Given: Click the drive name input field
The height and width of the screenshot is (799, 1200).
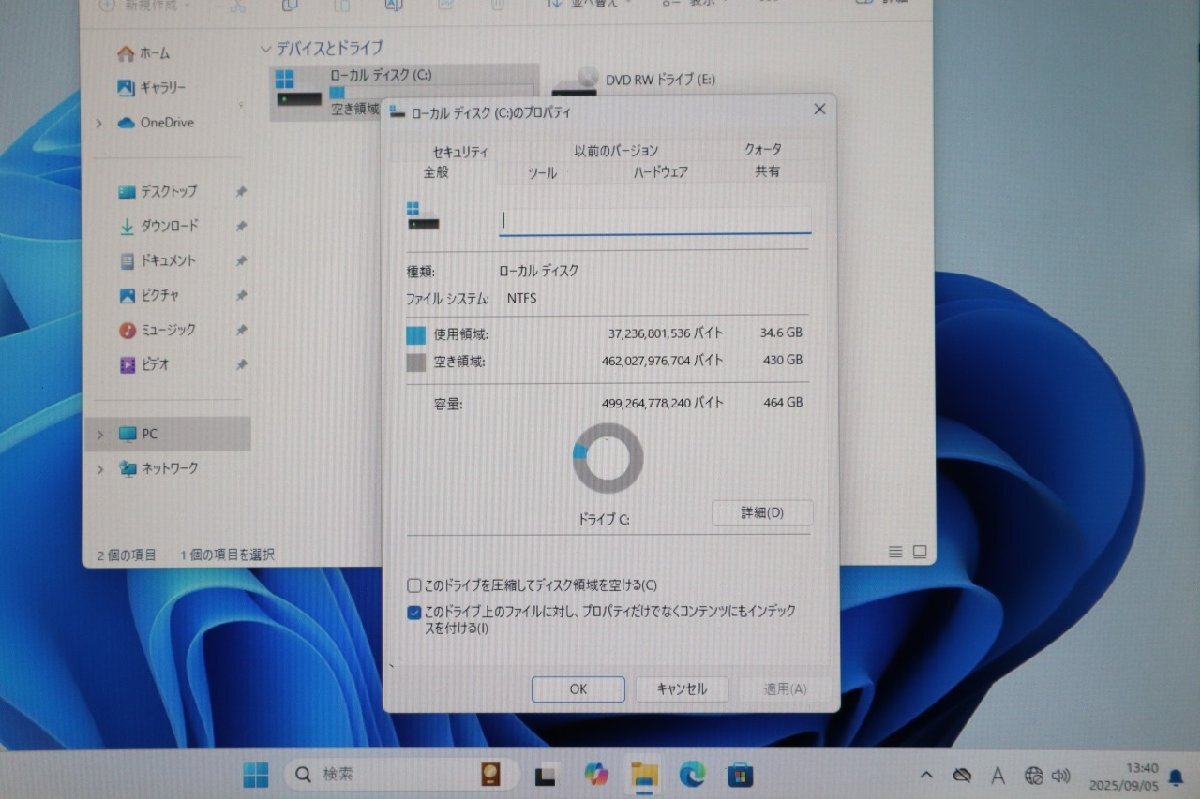Looking at the screenshot, I should [654, 219].
